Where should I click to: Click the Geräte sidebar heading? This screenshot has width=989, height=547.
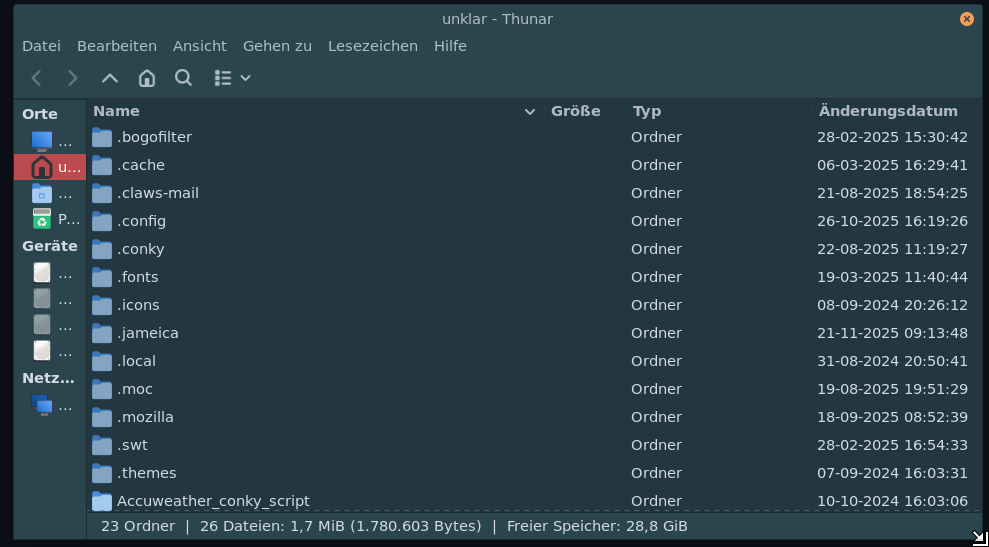[x=50, y=246]
